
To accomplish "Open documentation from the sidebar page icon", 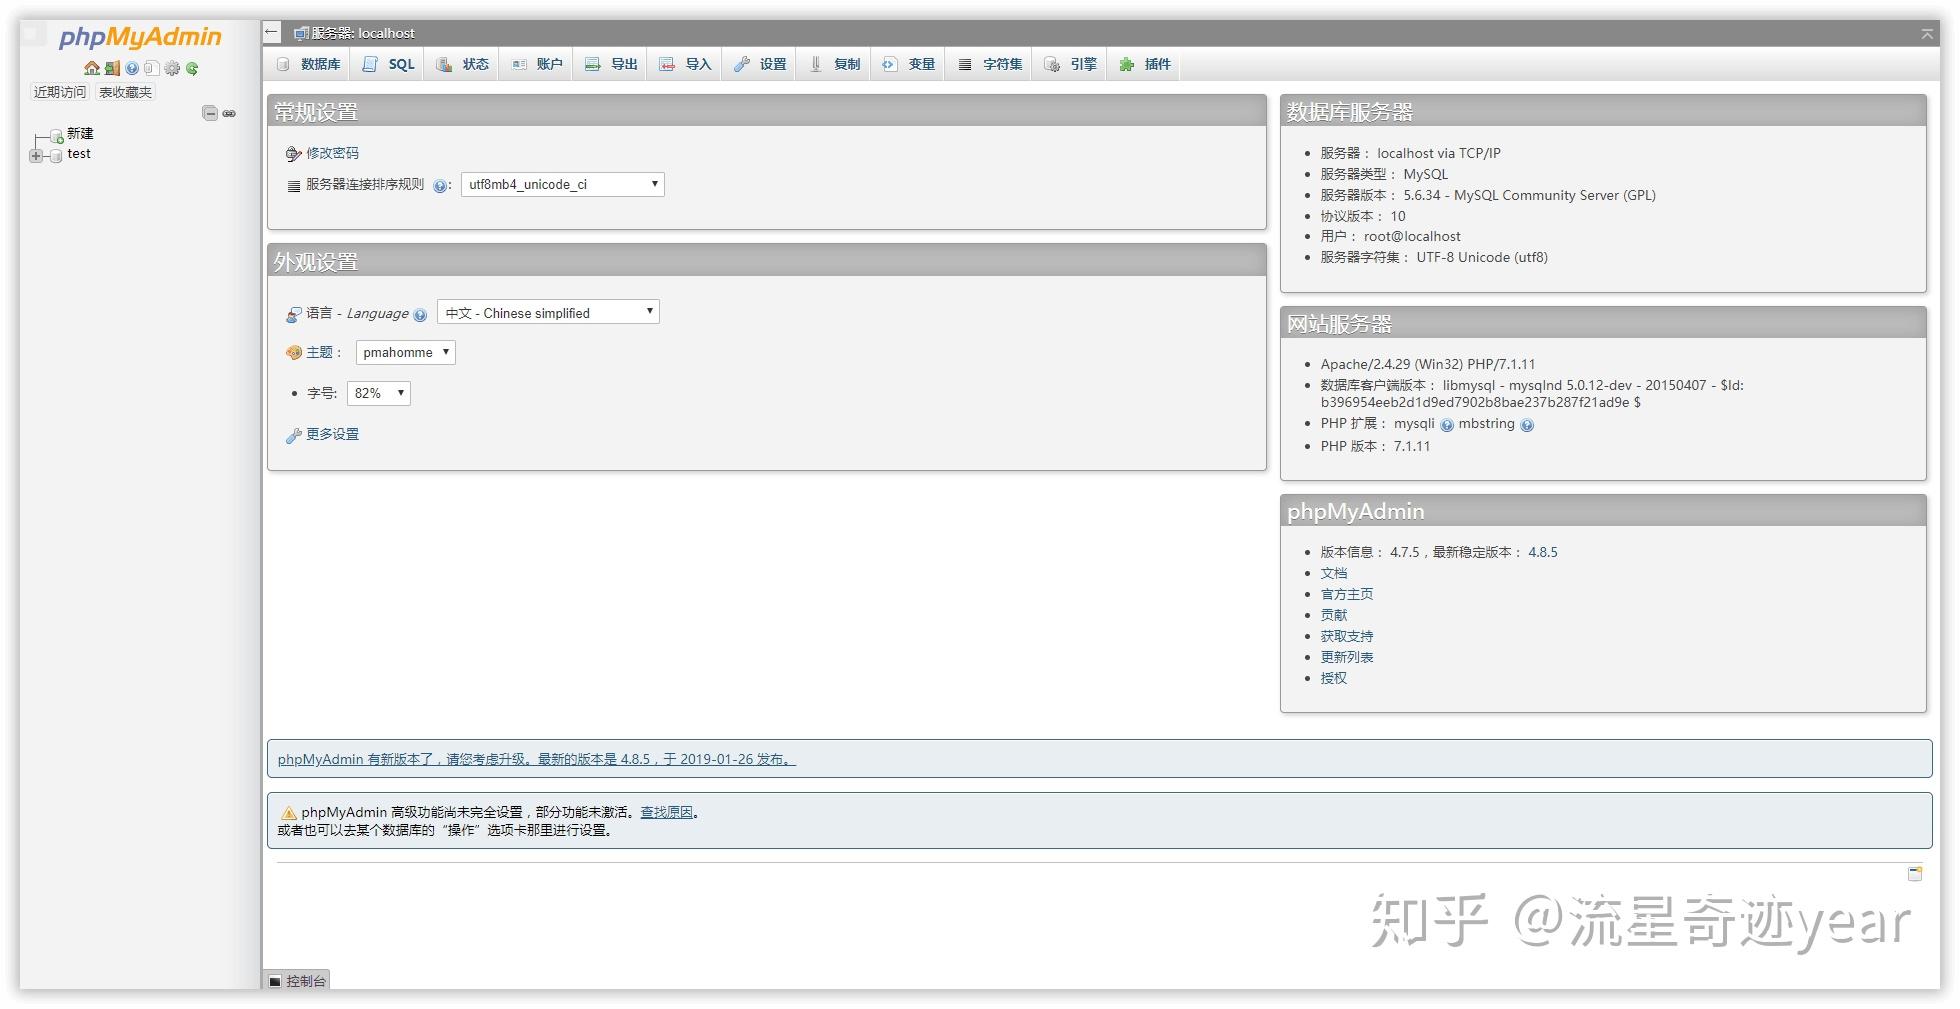I will tap(152, 68).
